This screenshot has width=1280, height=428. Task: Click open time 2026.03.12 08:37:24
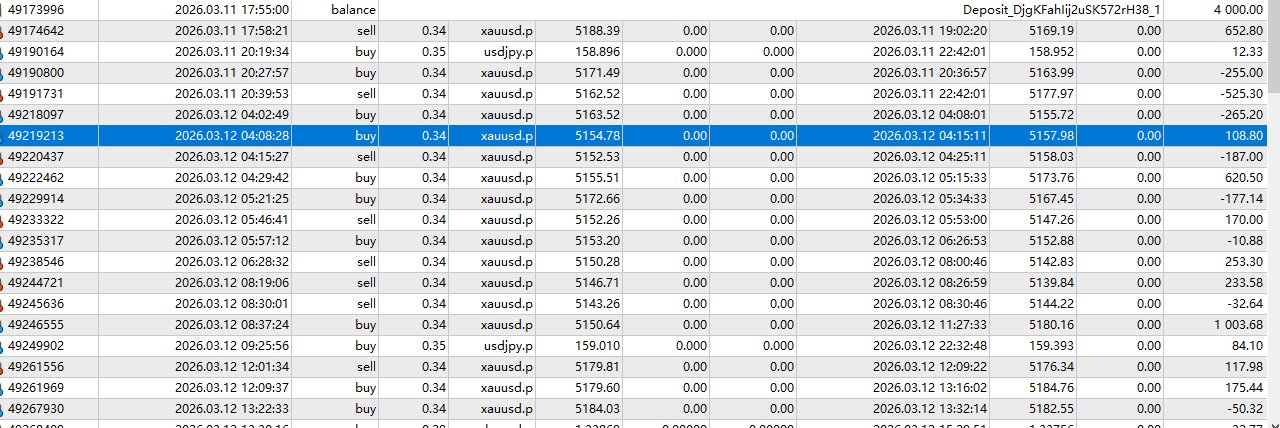point(232,324)
